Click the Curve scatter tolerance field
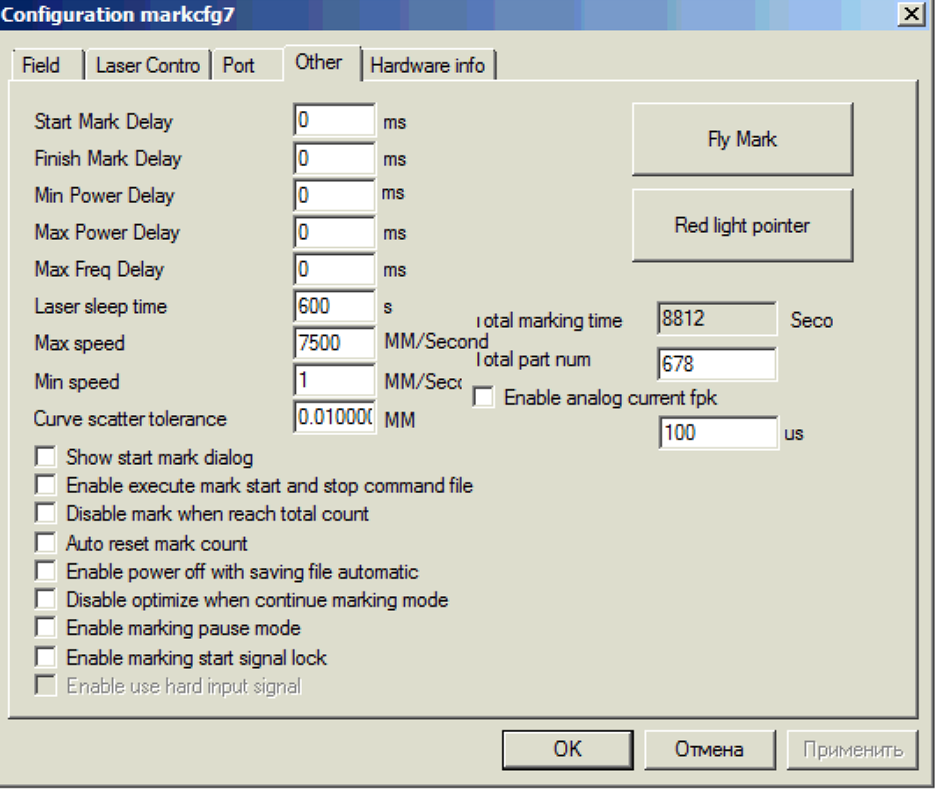 tap(334, 418)
